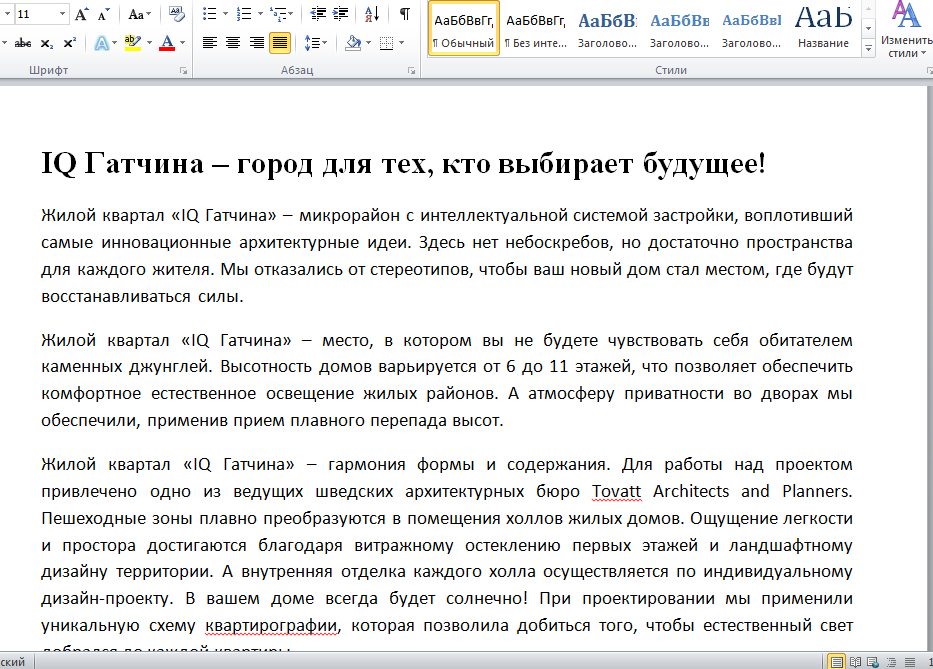Click the Clear Formatting eraser icon
The height and width of the screenshot is (669, 933).
click(x=178, y=14)
